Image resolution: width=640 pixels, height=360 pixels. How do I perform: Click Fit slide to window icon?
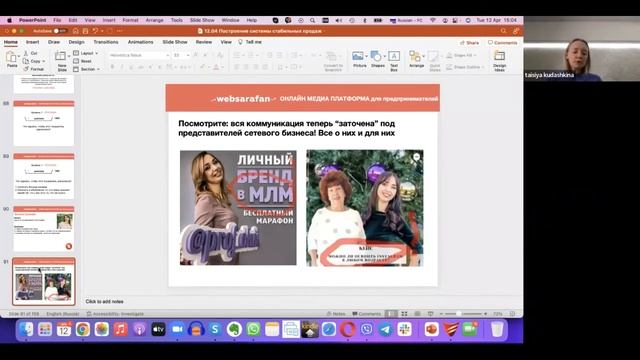tap(512, 314)
